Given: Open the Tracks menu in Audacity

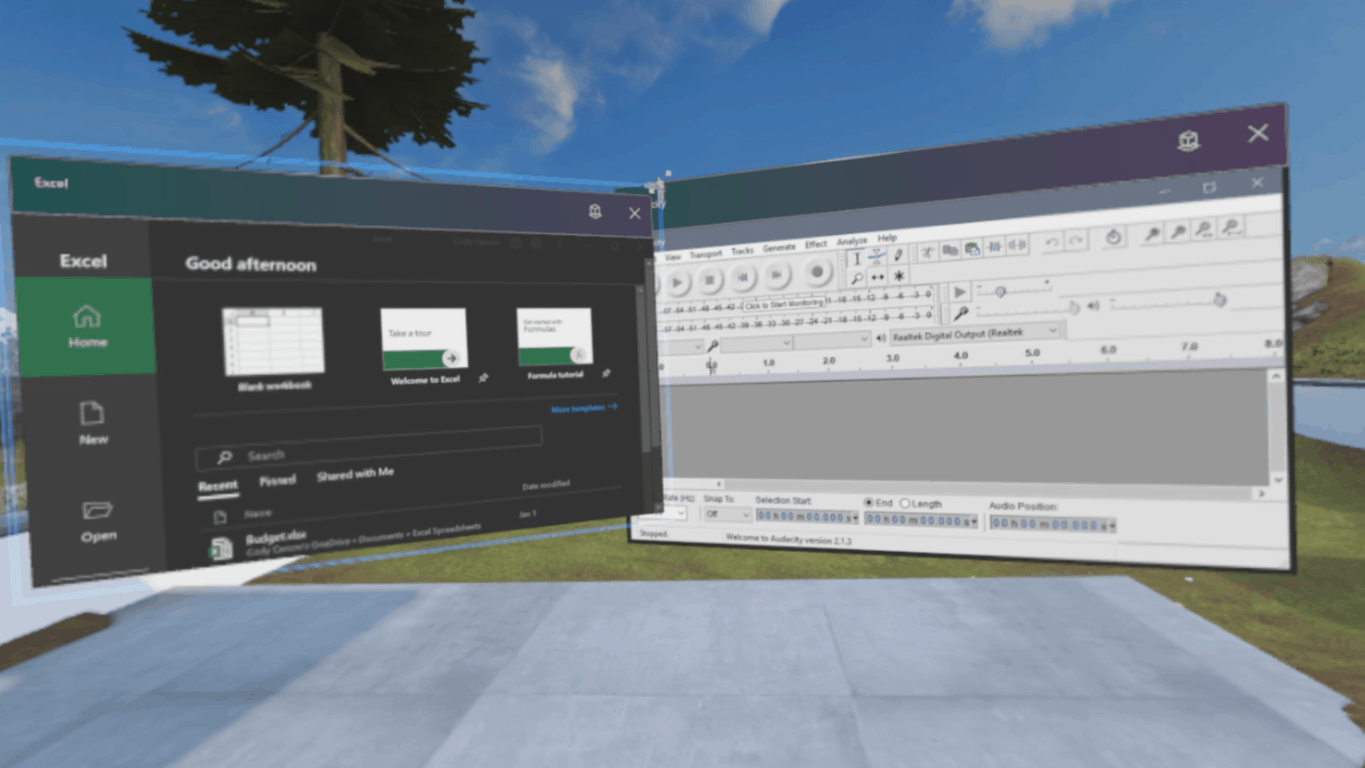Looking at the screenshot, I should tap(742, 251).
